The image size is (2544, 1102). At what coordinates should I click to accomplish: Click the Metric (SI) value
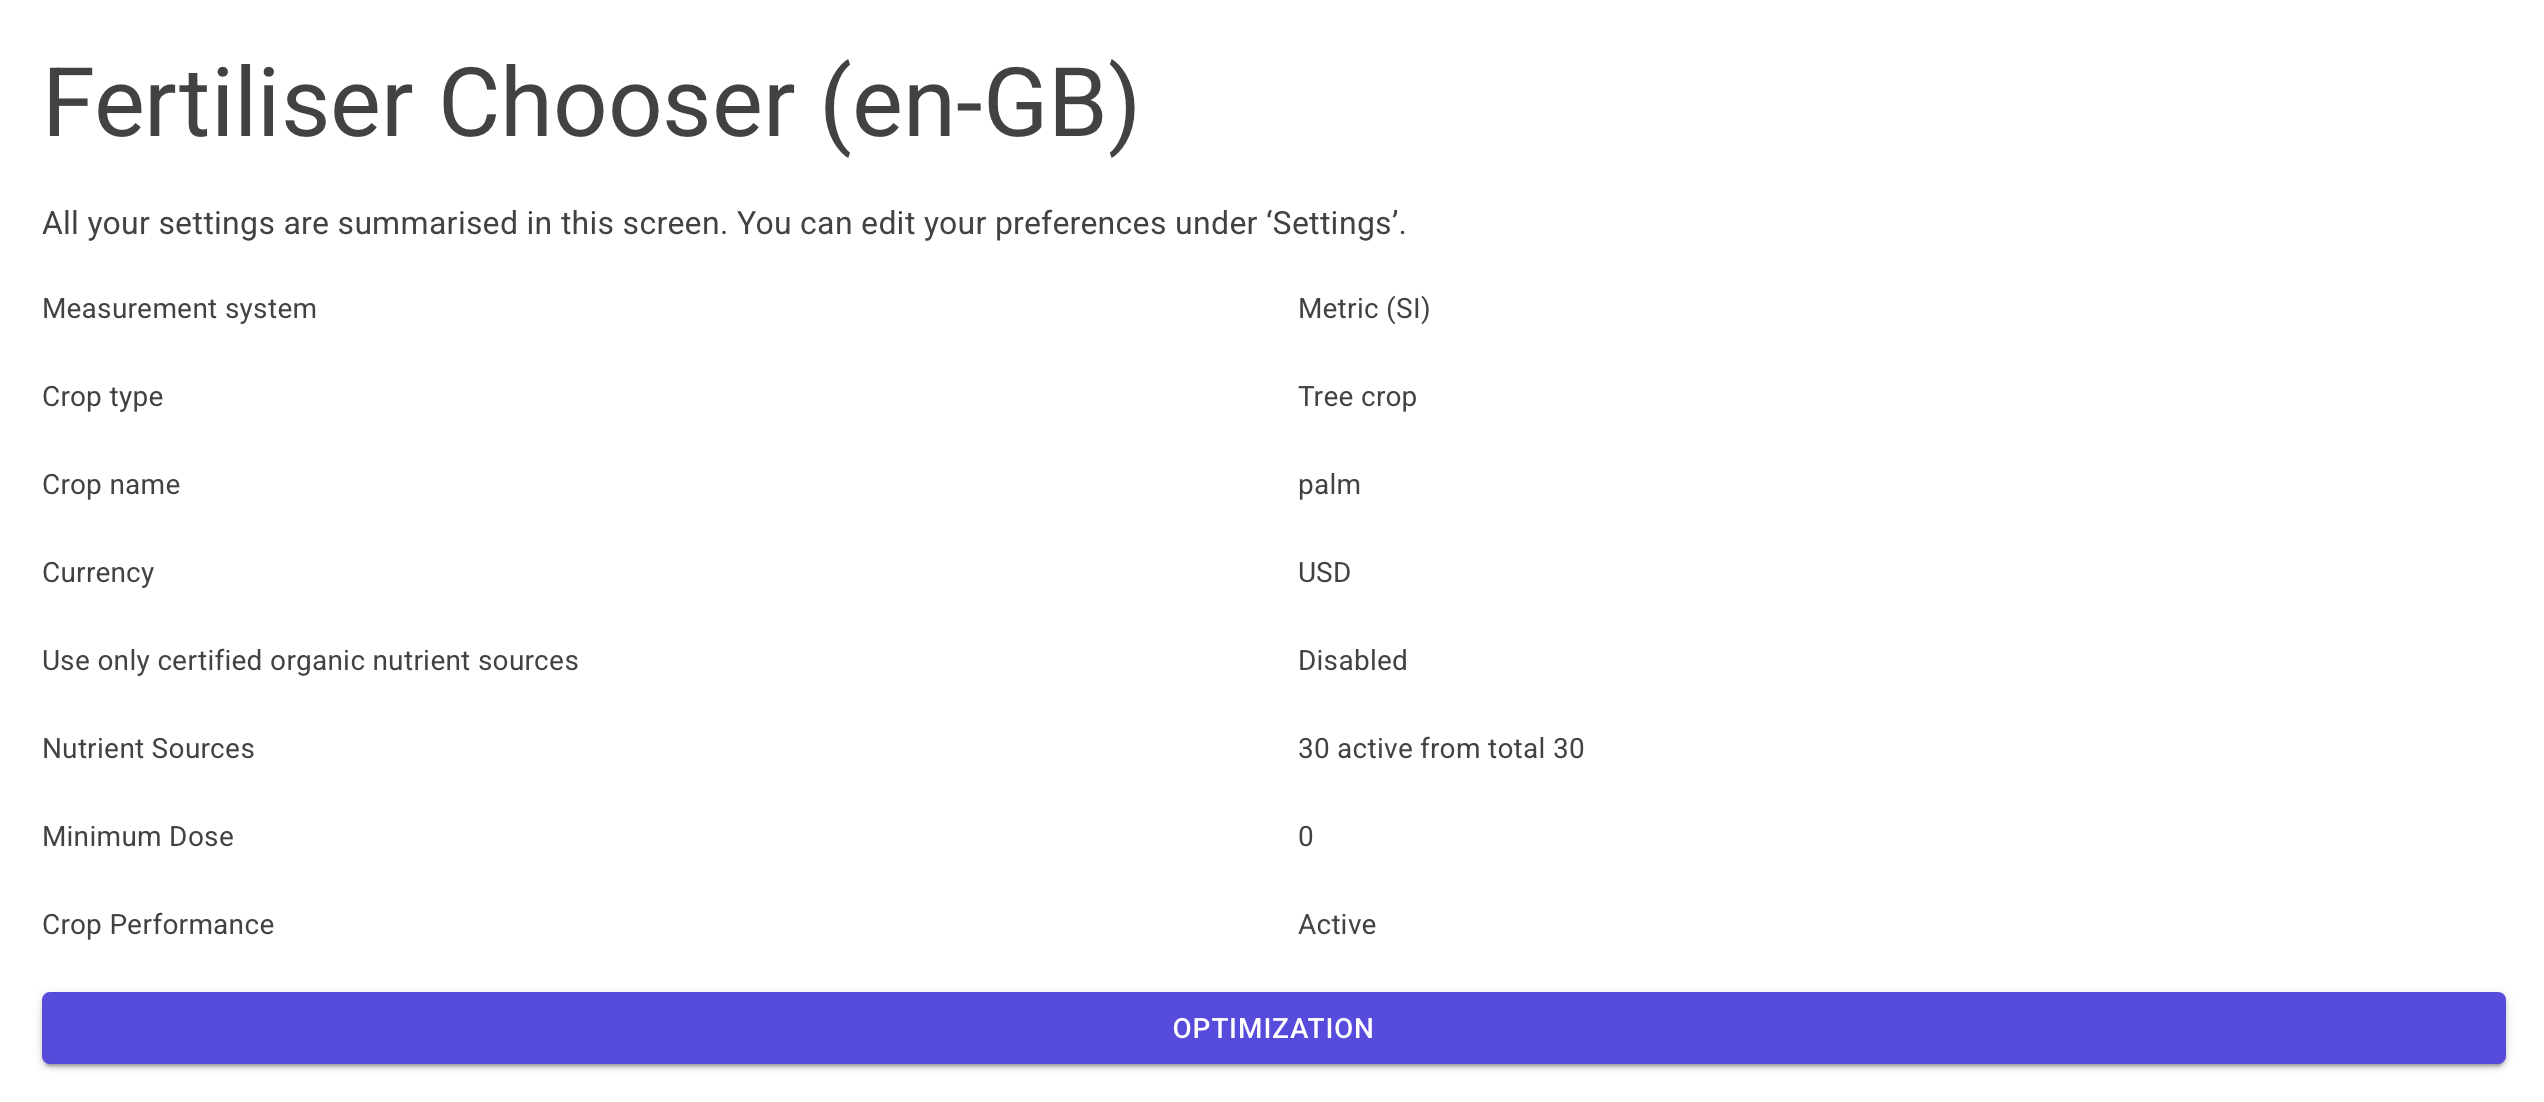pyautogui.click(x=1363, y=309)
